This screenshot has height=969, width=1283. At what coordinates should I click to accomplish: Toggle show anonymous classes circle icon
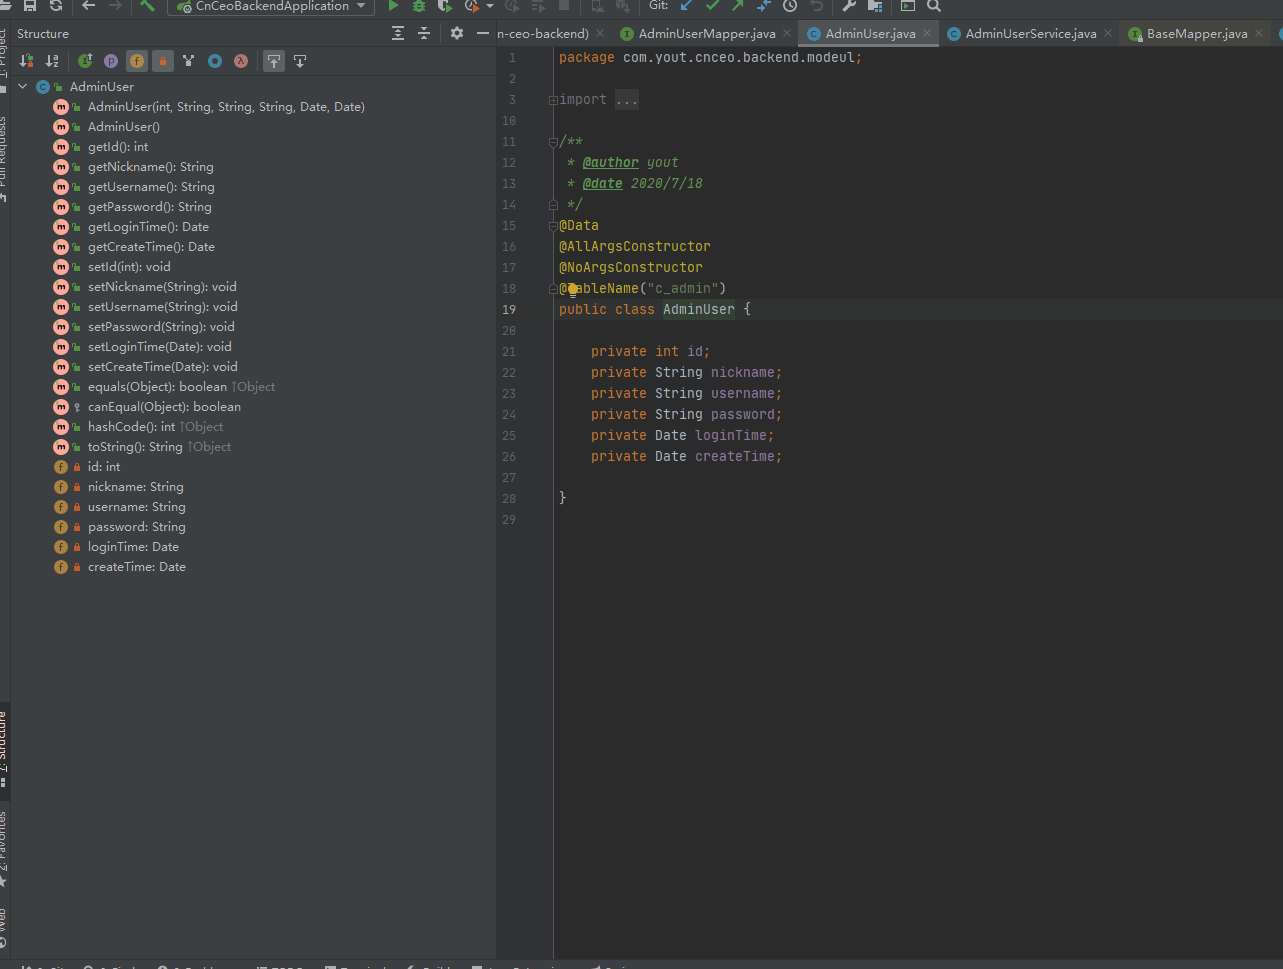[215, 61]
